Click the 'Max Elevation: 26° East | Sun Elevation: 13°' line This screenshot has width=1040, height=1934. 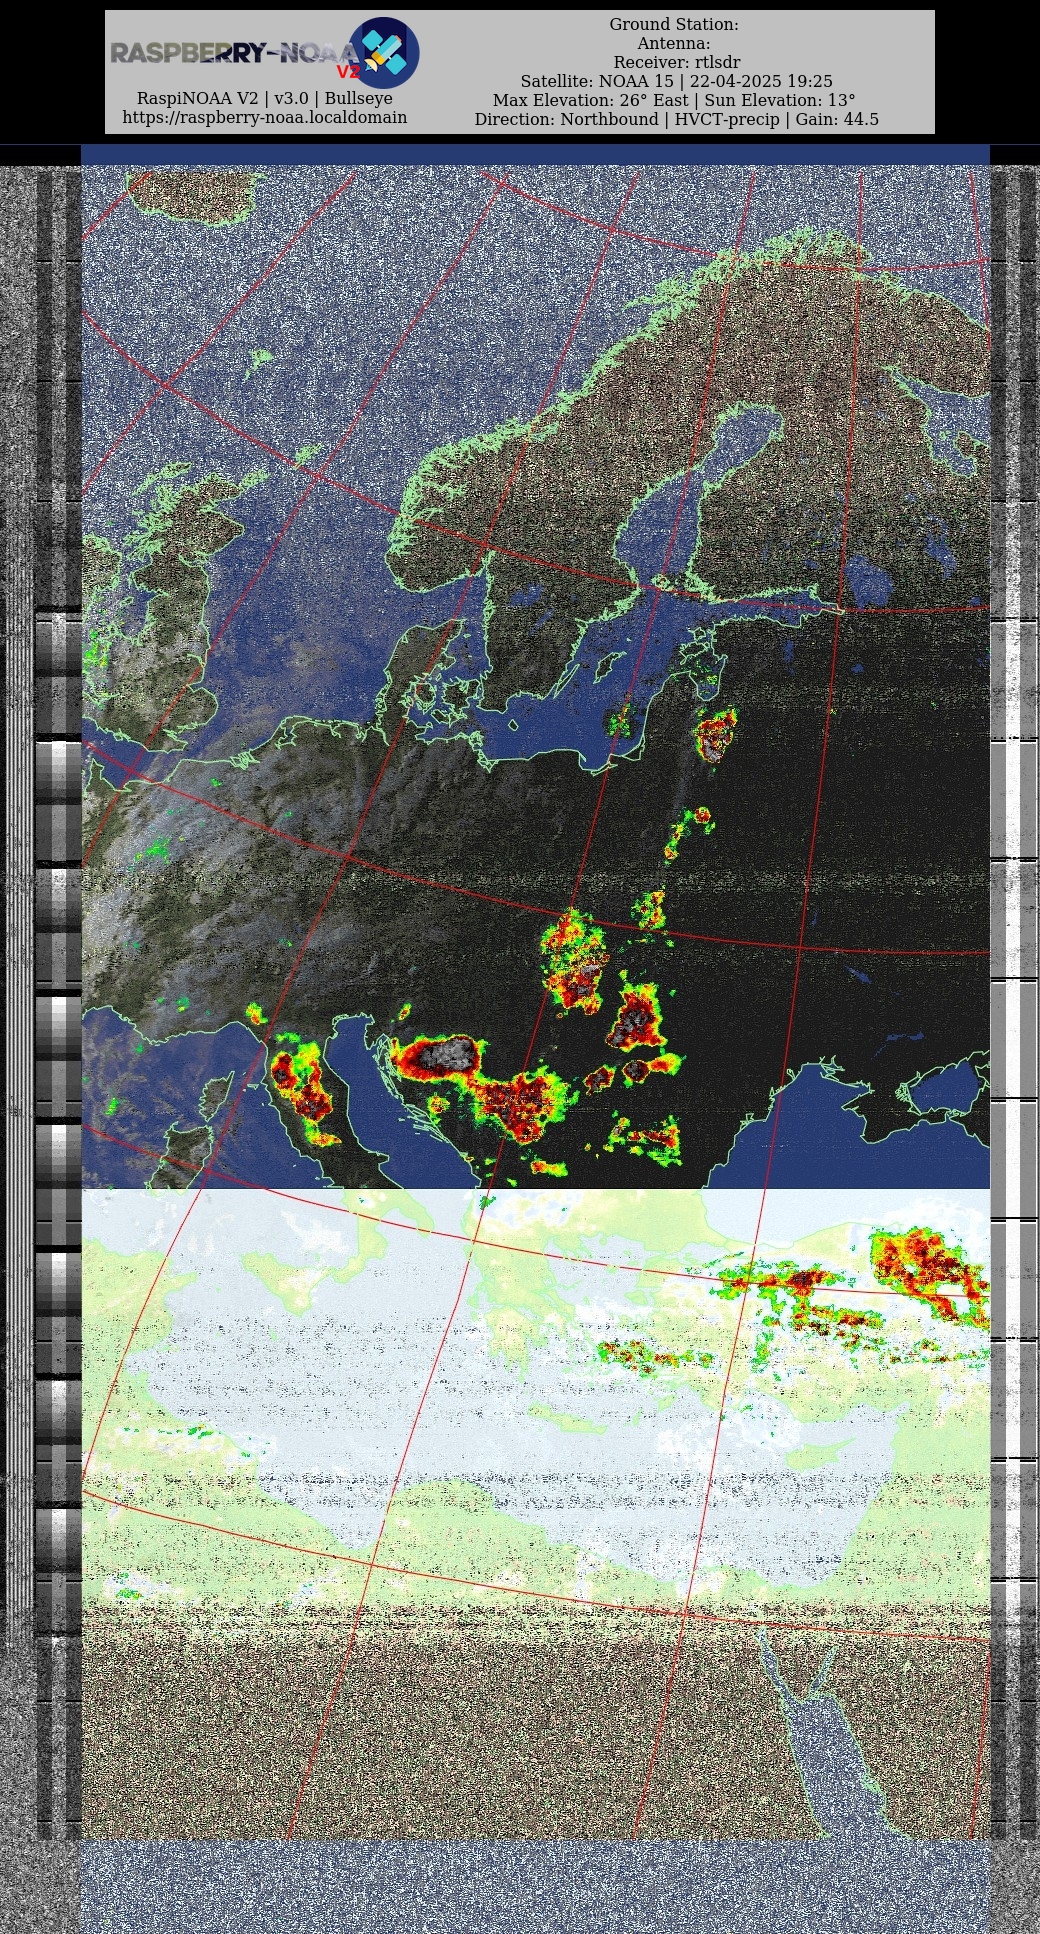pos(674,101)
